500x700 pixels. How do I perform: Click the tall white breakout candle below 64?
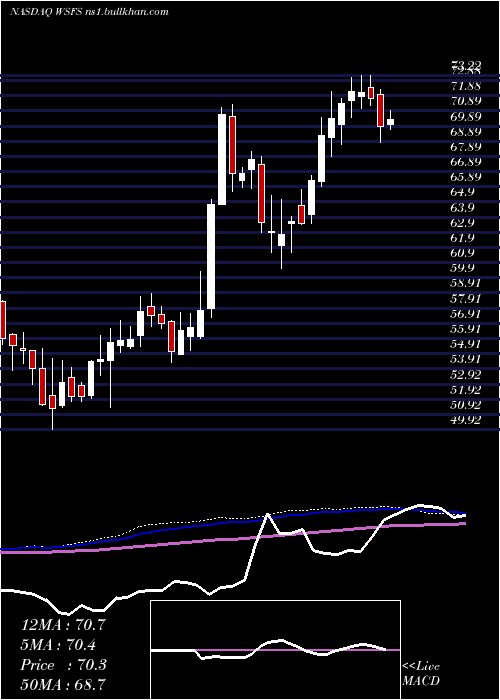coord(211,256)
